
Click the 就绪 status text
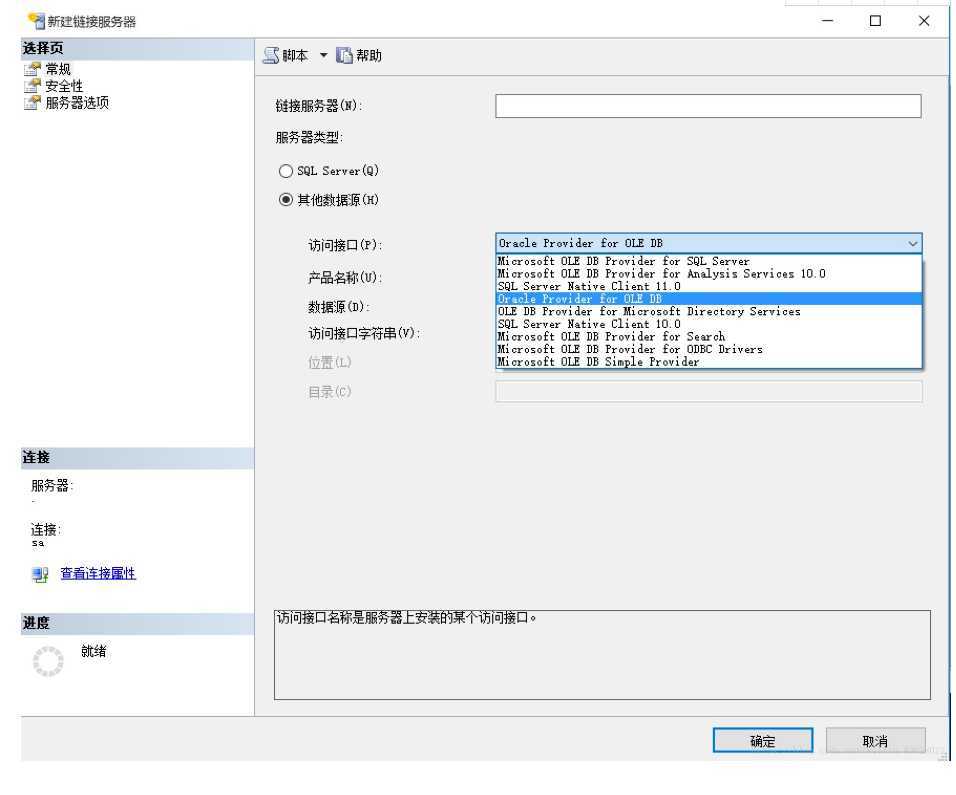tap(94, 652)
